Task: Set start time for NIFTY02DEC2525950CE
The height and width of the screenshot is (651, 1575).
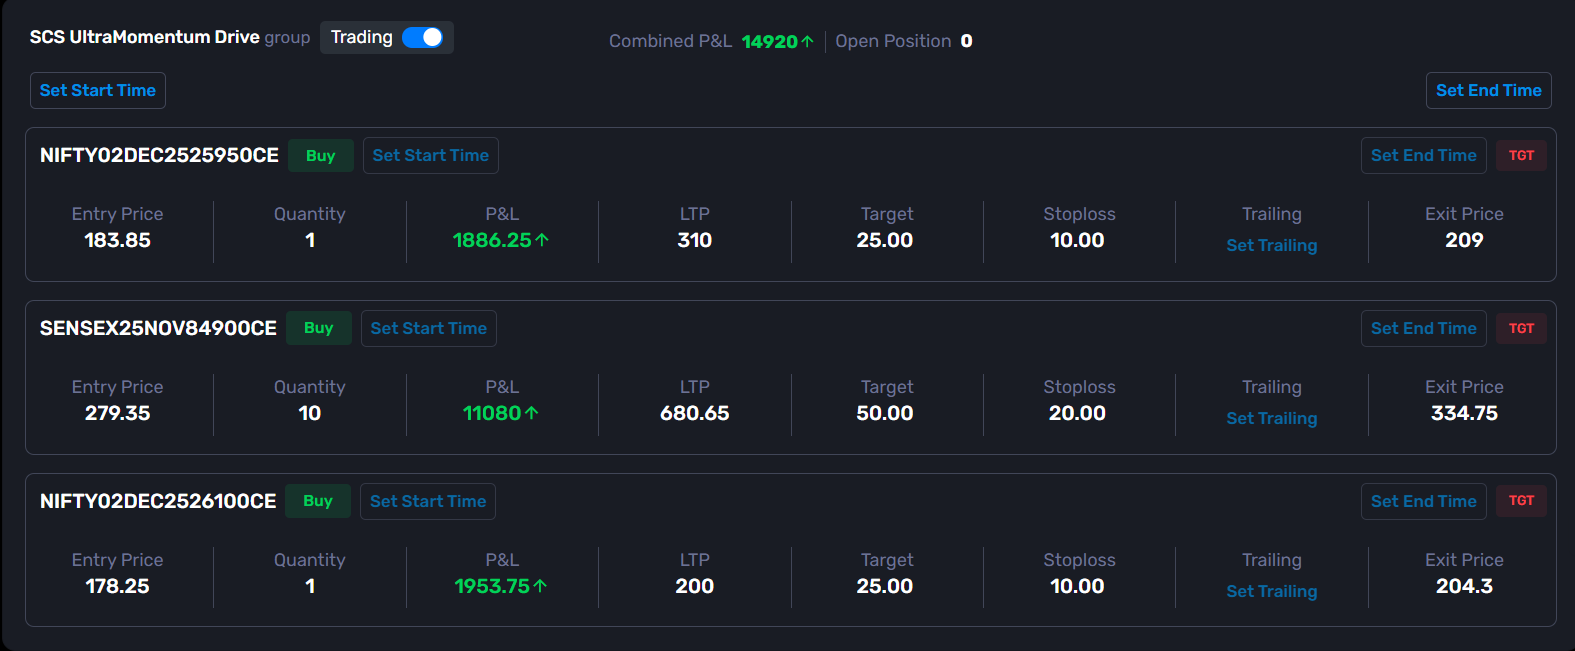Action: click(431, 155)
